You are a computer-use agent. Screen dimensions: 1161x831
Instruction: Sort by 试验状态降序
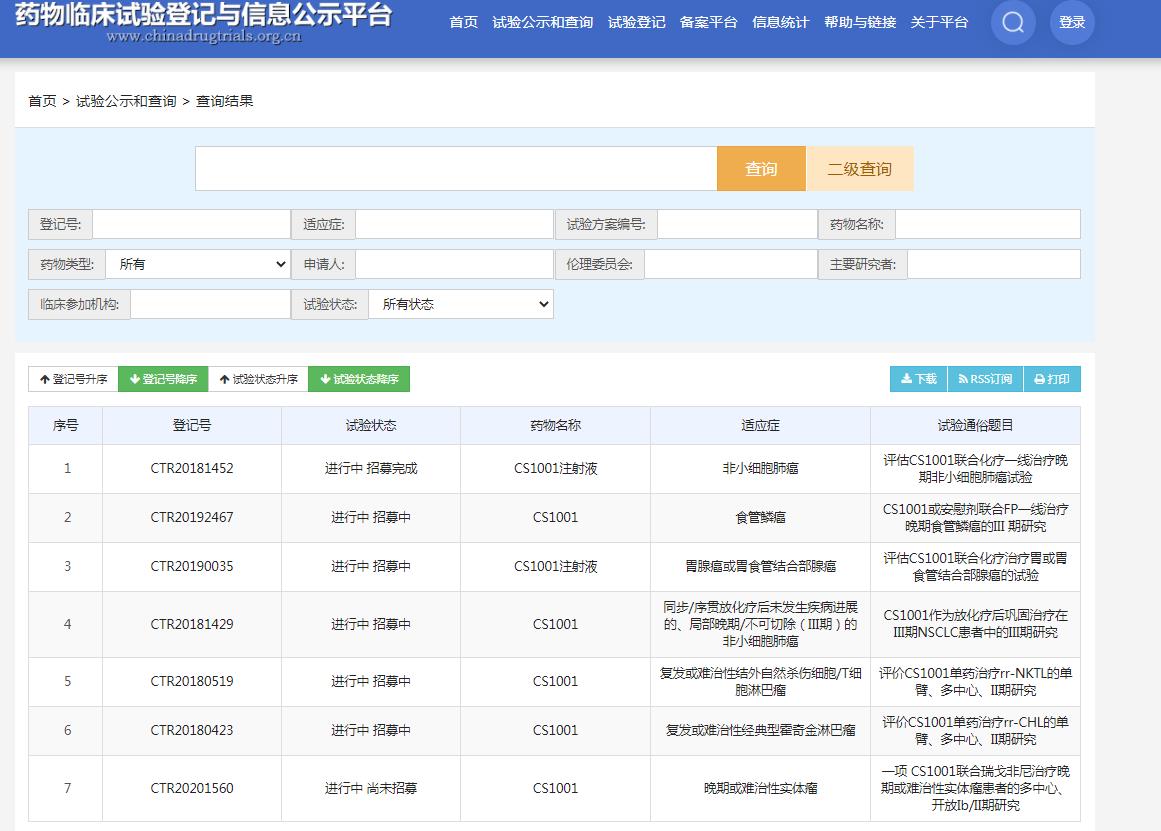359,379
